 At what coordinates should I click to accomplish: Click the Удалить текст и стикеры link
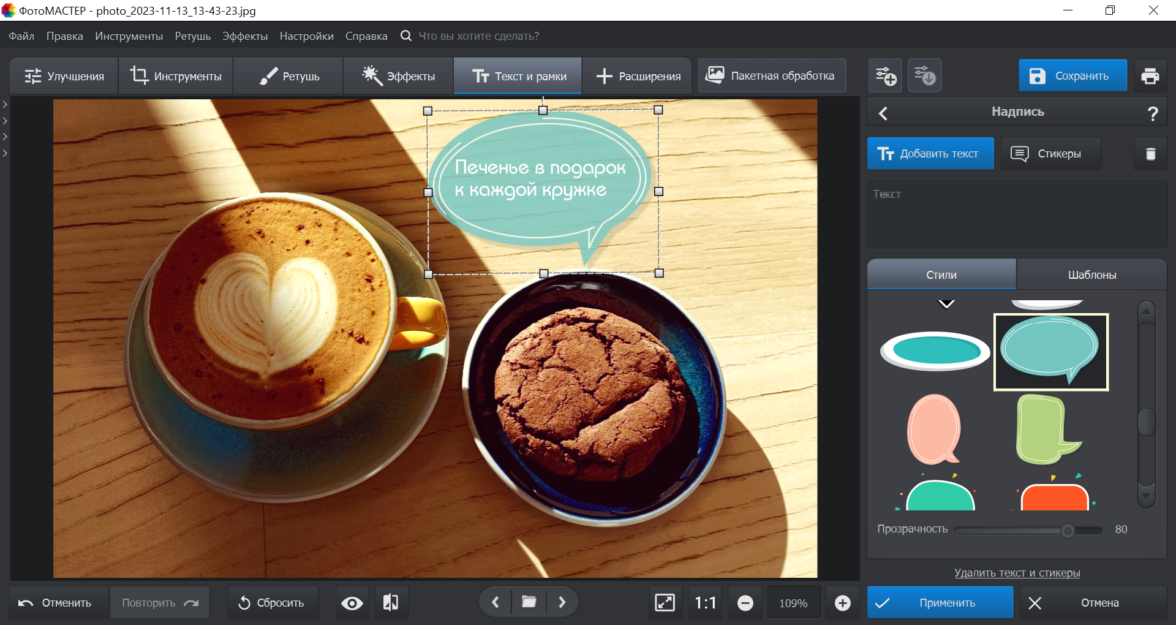(1016, 573)
